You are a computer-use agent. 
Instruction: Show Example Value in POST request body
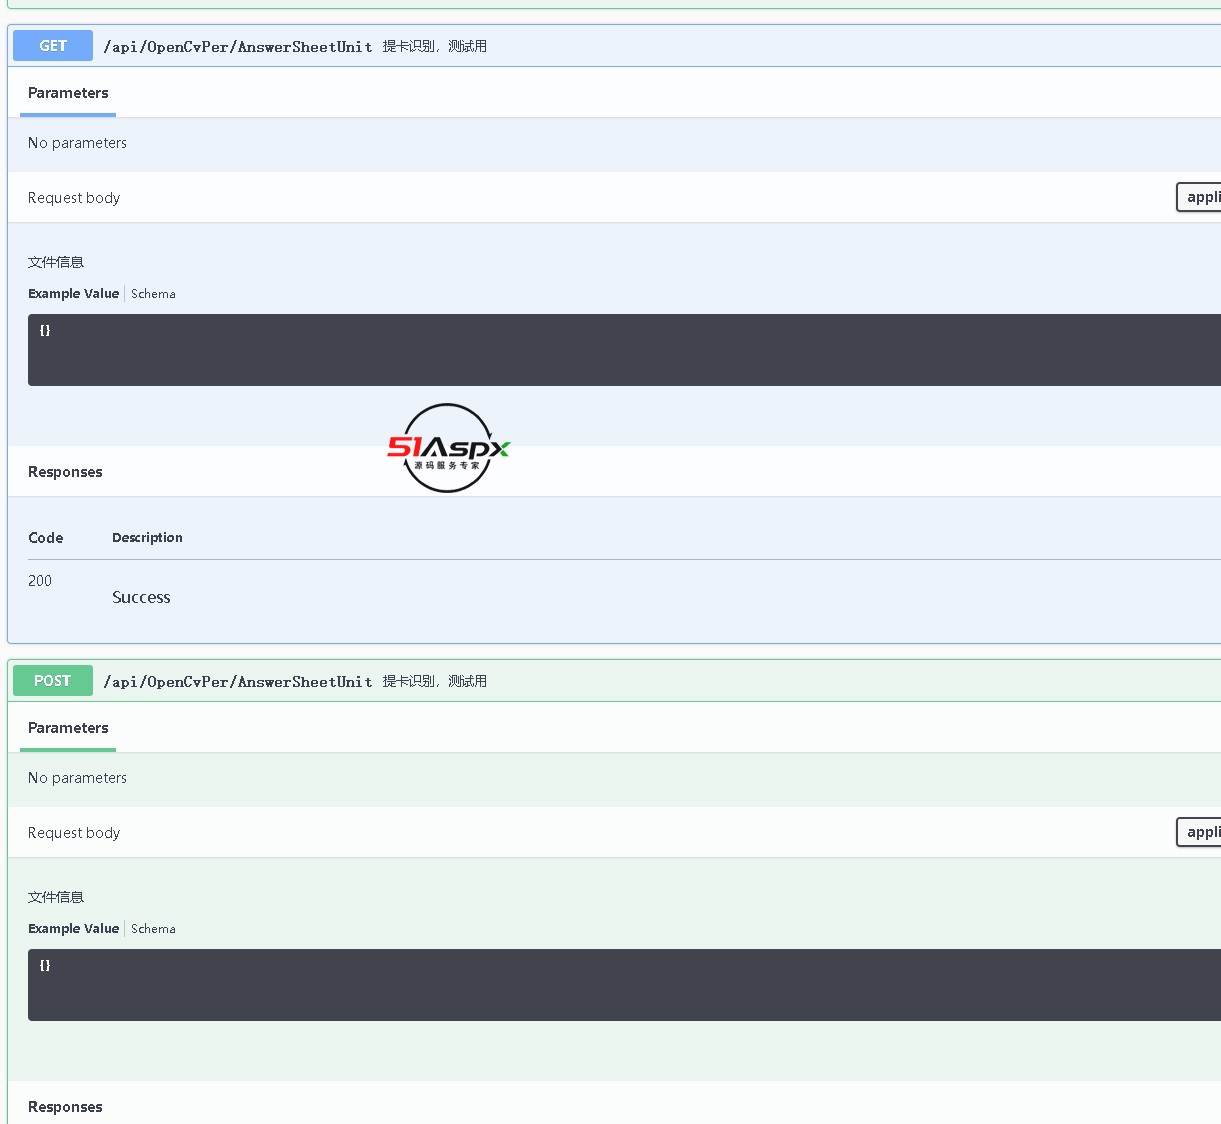[73, 929]
